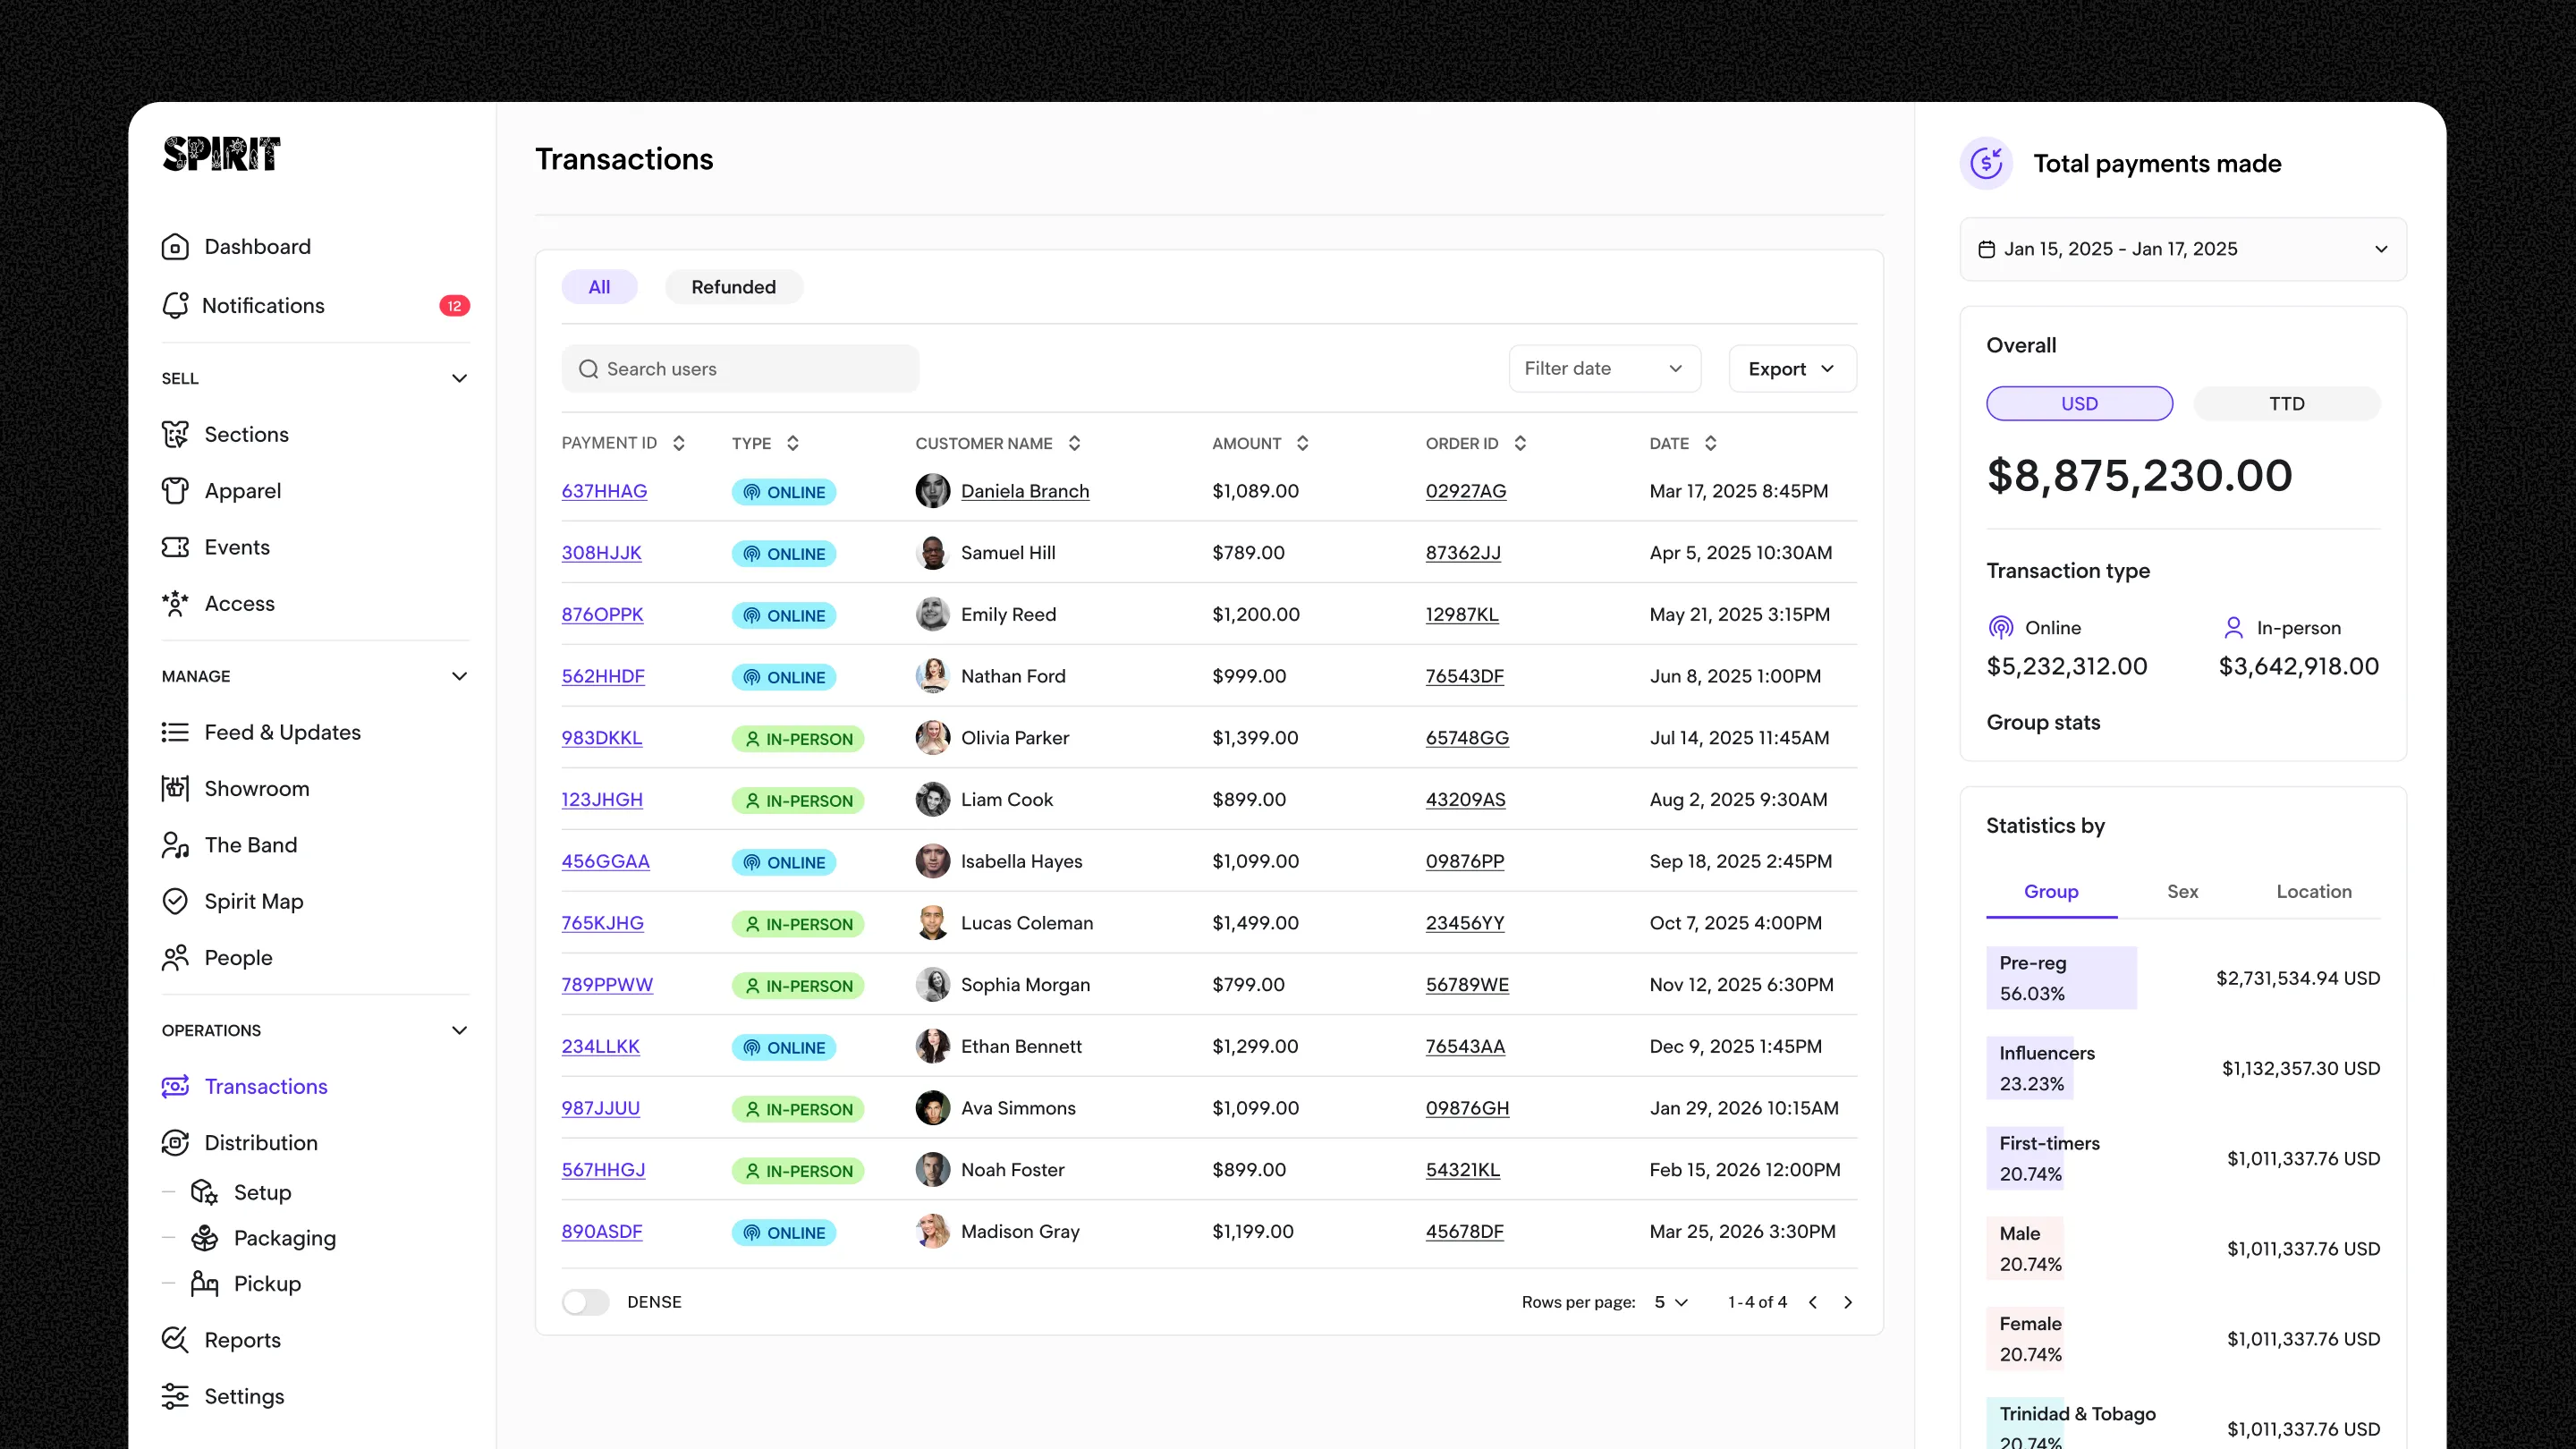The height and width of the screenshot is (1449, 2576).
Task: Select the Location statistics tab
Action: 2313,891
